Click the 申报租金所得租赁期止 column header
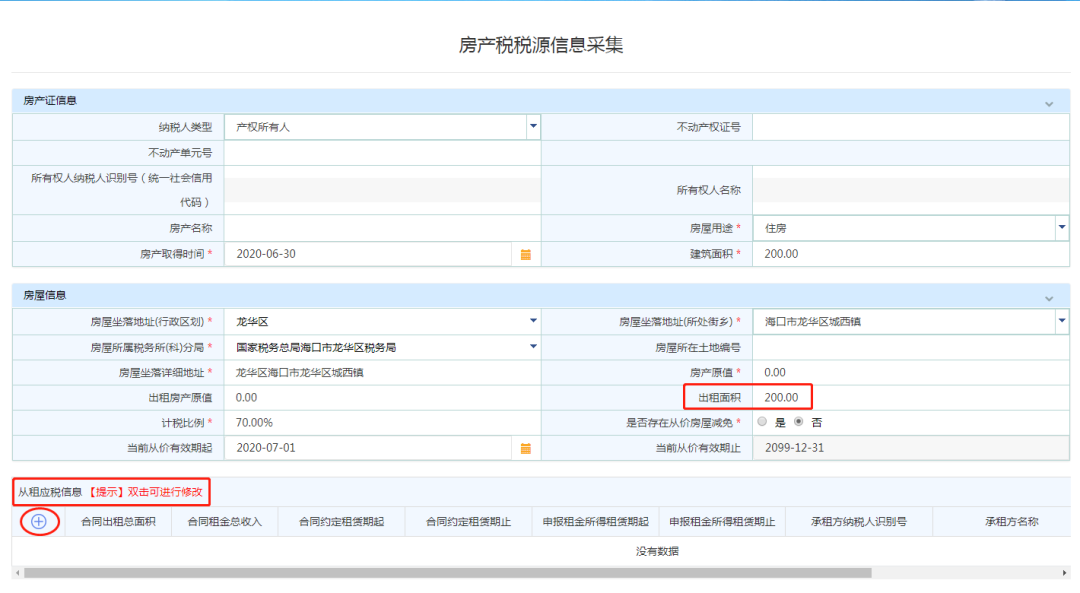Viewport: 1080px width, 593px height. [x=723, y=522]
